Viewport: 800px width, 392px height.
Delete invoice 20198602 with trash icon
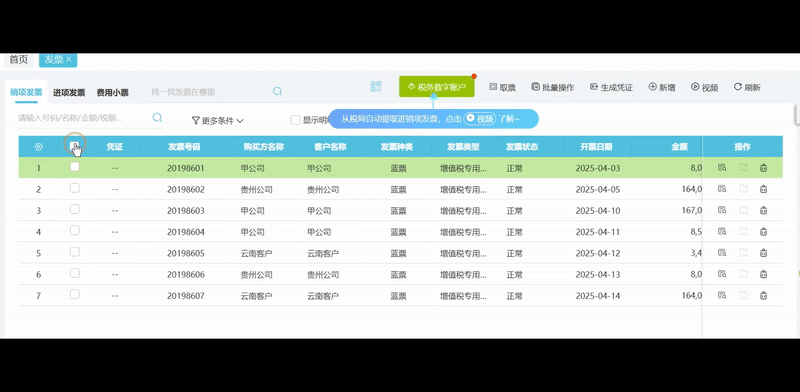763,189
